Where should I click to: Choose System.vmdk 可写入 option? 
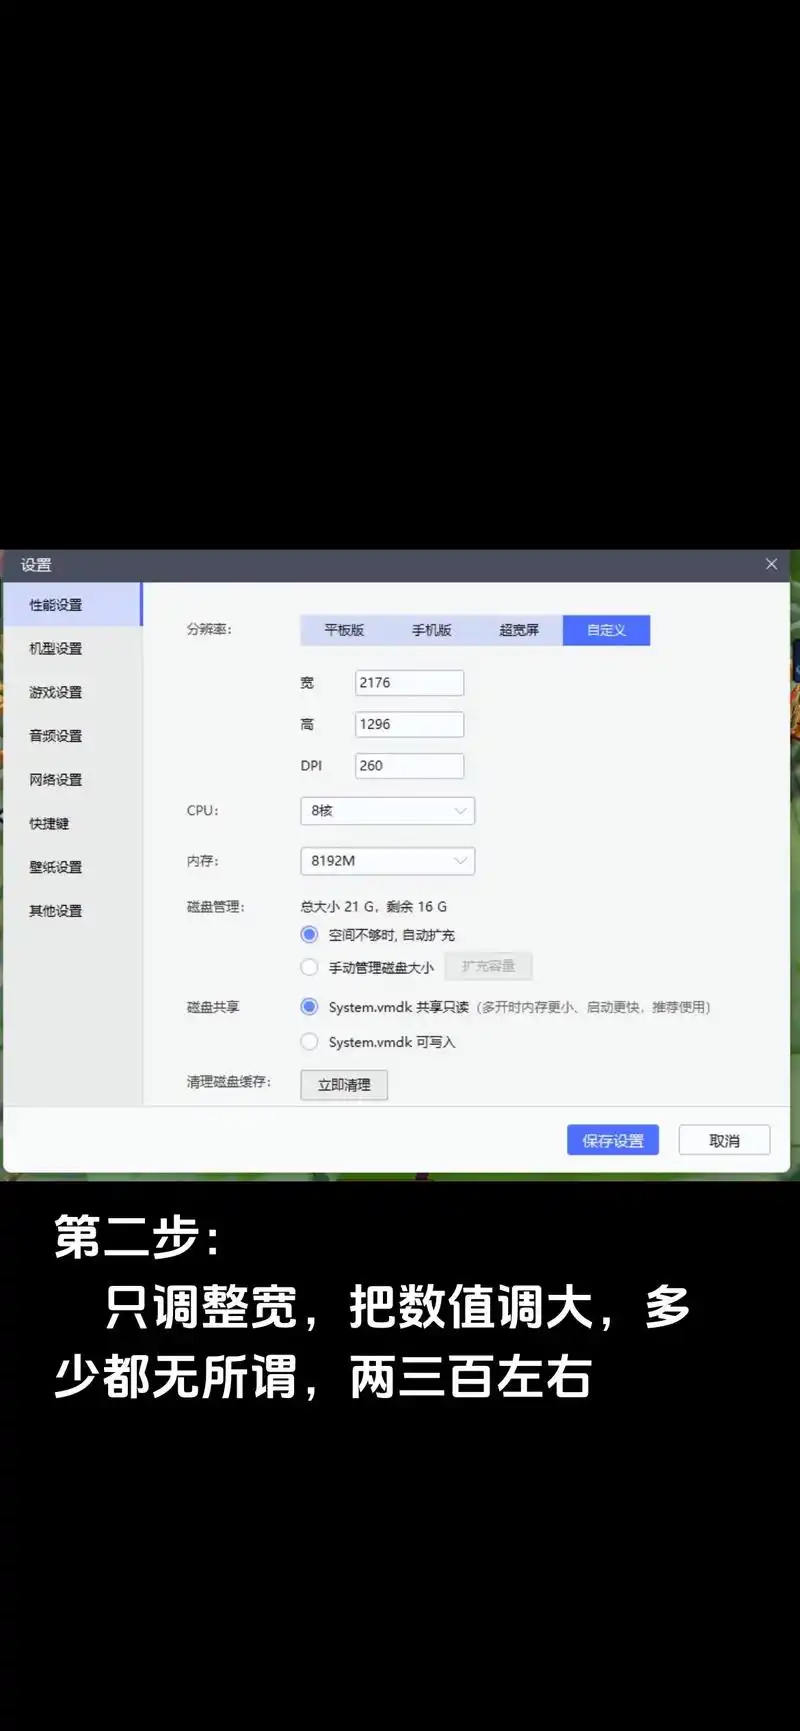pos(310,1042)
